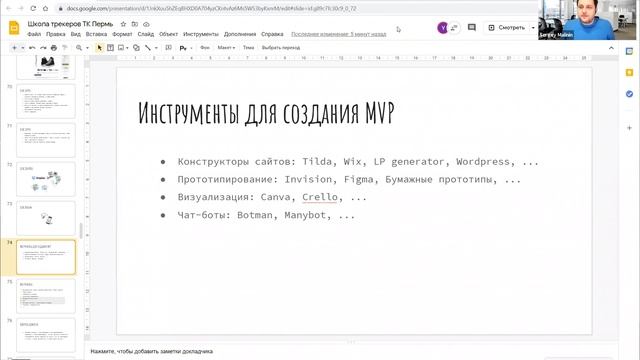Screen dimensions: 640x360
Task: Select slide 75 thumbnail
Action: pyautogui.click(x=46, y=296)
